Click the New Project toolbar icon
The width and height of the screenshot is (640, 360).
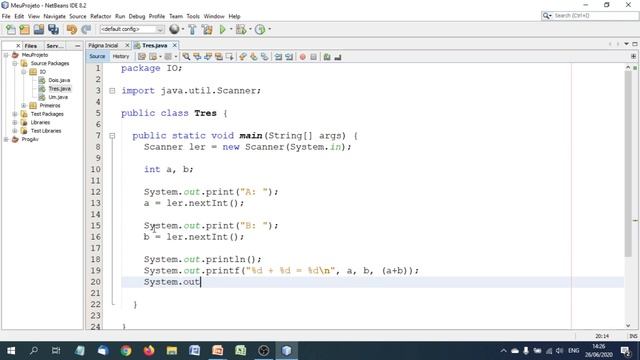point(24,29)
